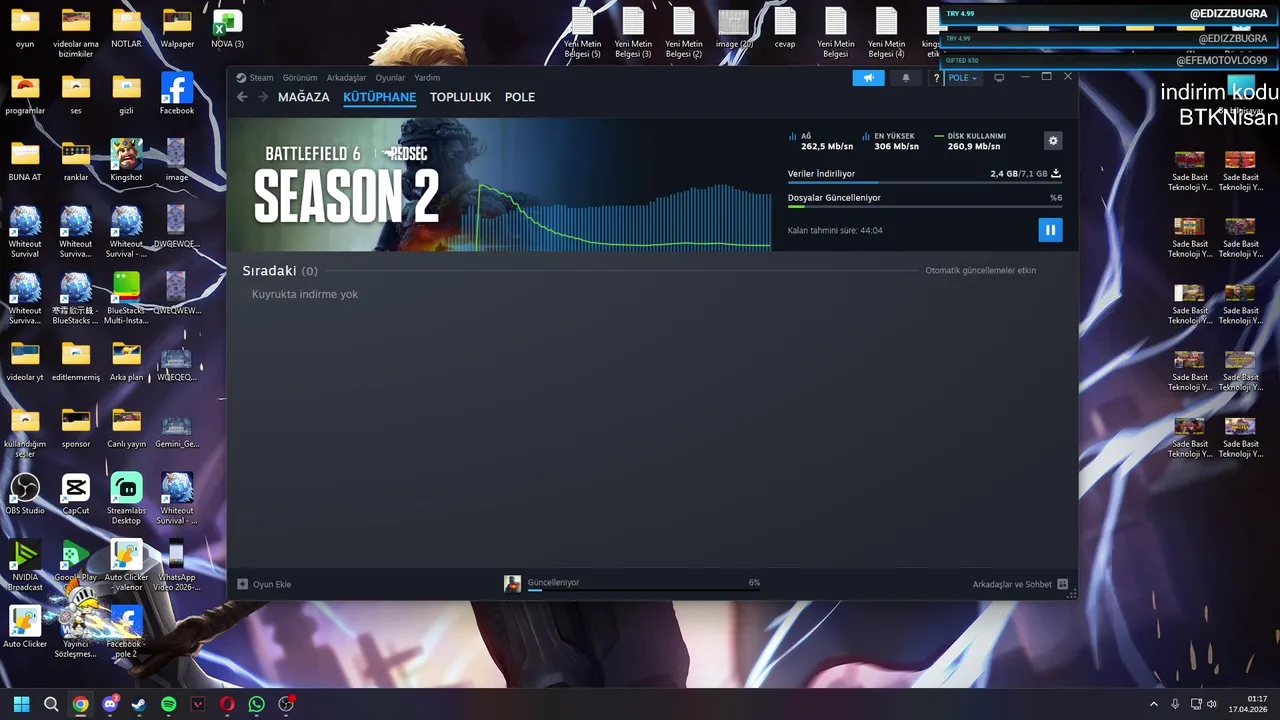
Task: Select the sponsor folder
Action: [76, 427]
